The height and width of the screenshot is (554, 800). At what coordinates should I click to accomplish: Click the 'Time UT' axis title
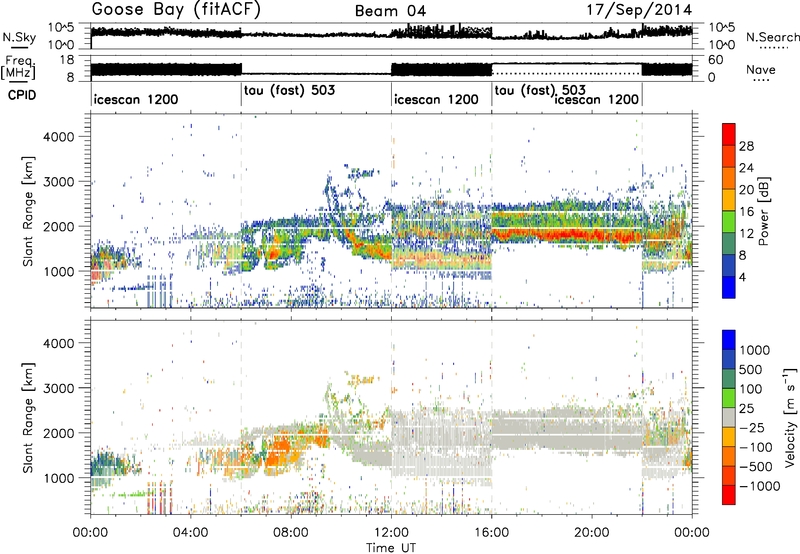click(x=391, y=547)
